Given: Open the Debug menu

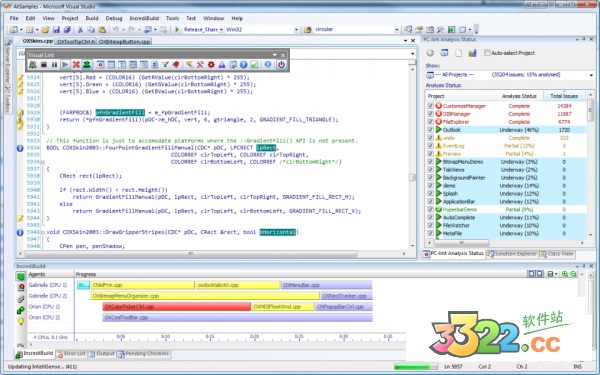Looking at the screenshot, I should click(x=114, y=18).
